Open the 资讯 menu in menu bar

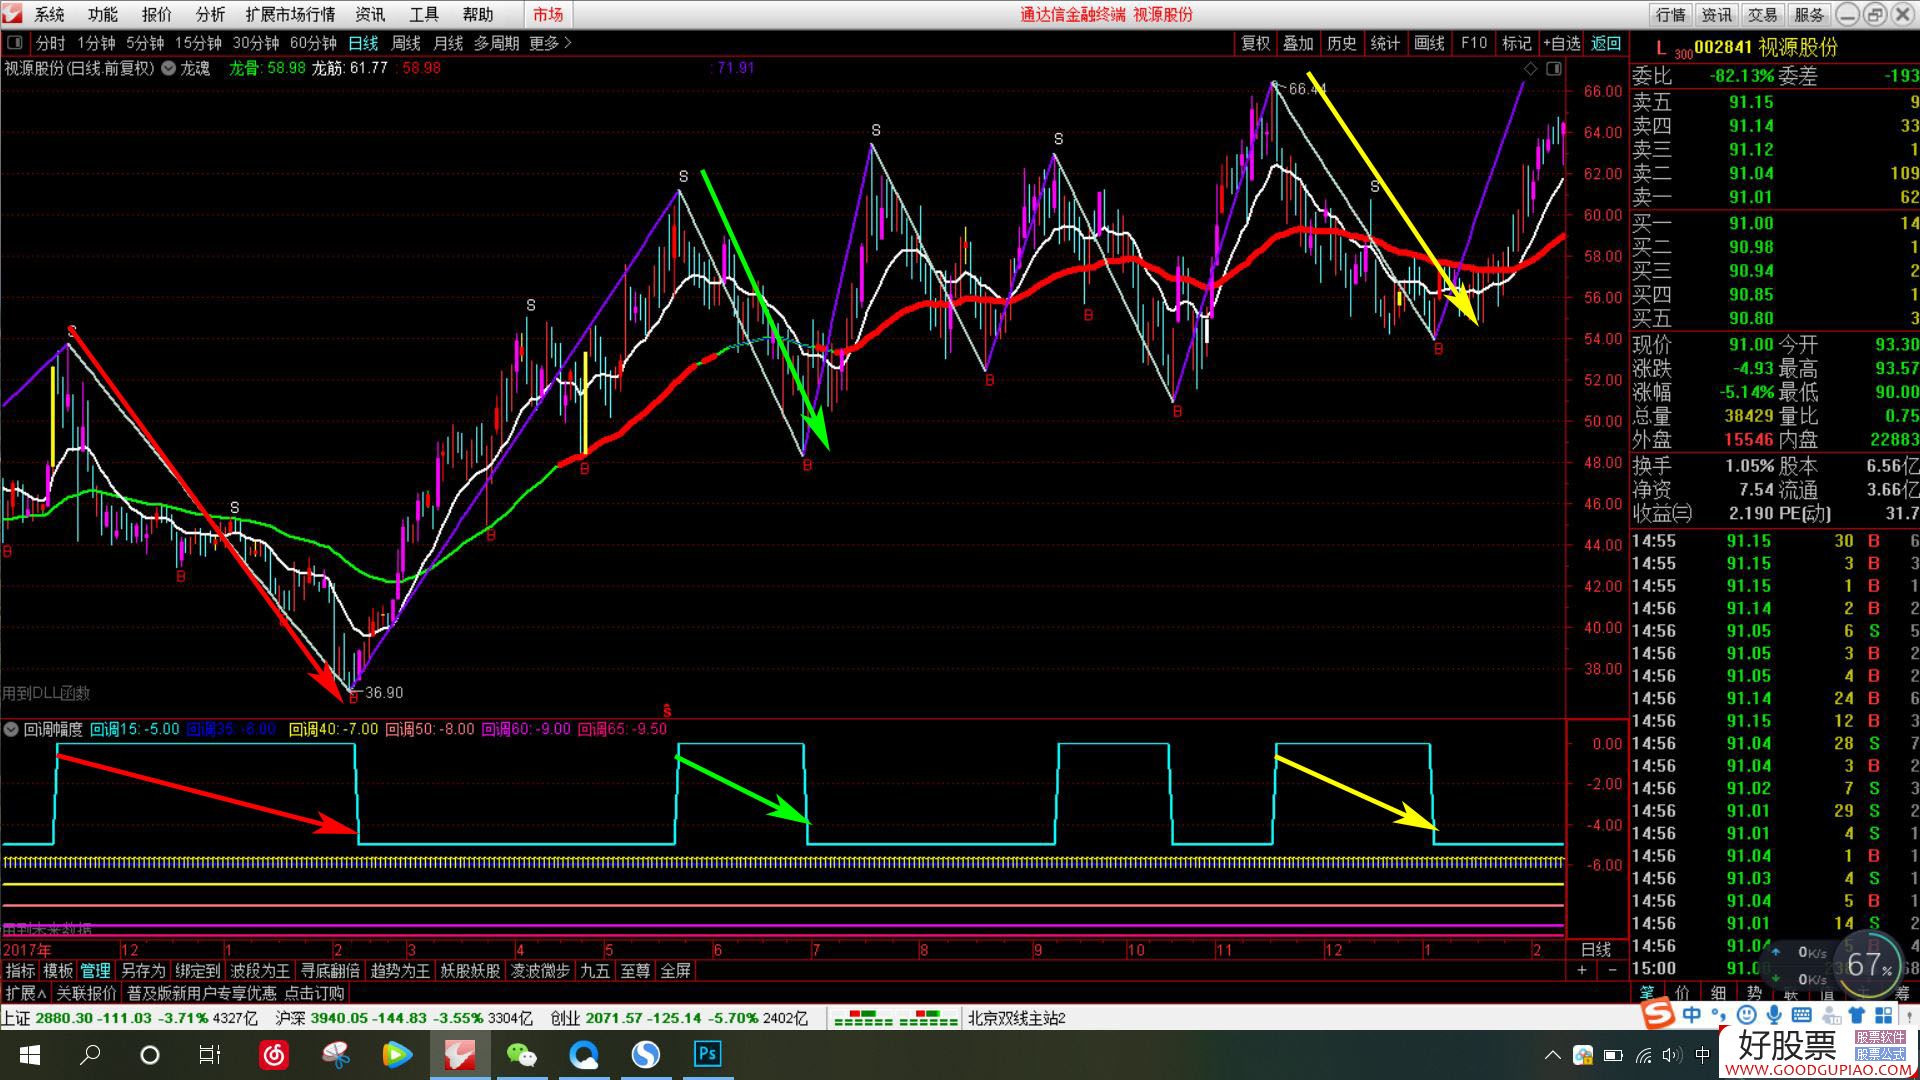(x=370, y=14)
